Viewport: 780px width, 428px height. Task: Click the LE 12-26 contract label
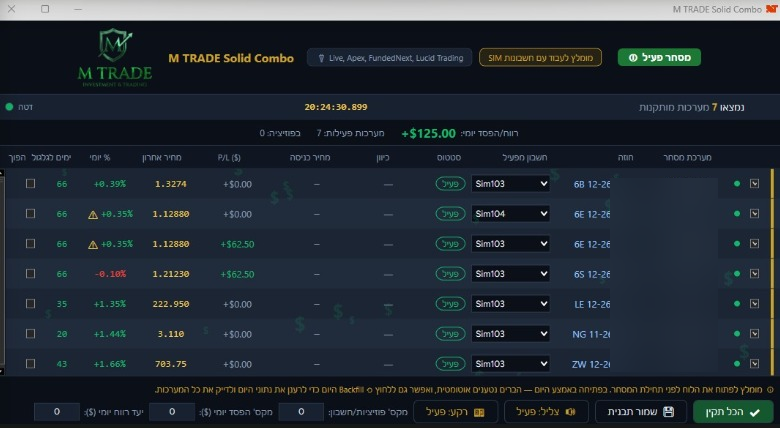click(x=592, y=304)
